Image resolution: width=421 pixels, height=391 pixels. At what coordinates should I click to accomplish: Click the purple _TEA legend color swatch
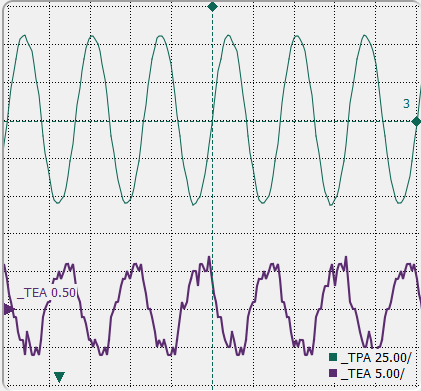333,373
